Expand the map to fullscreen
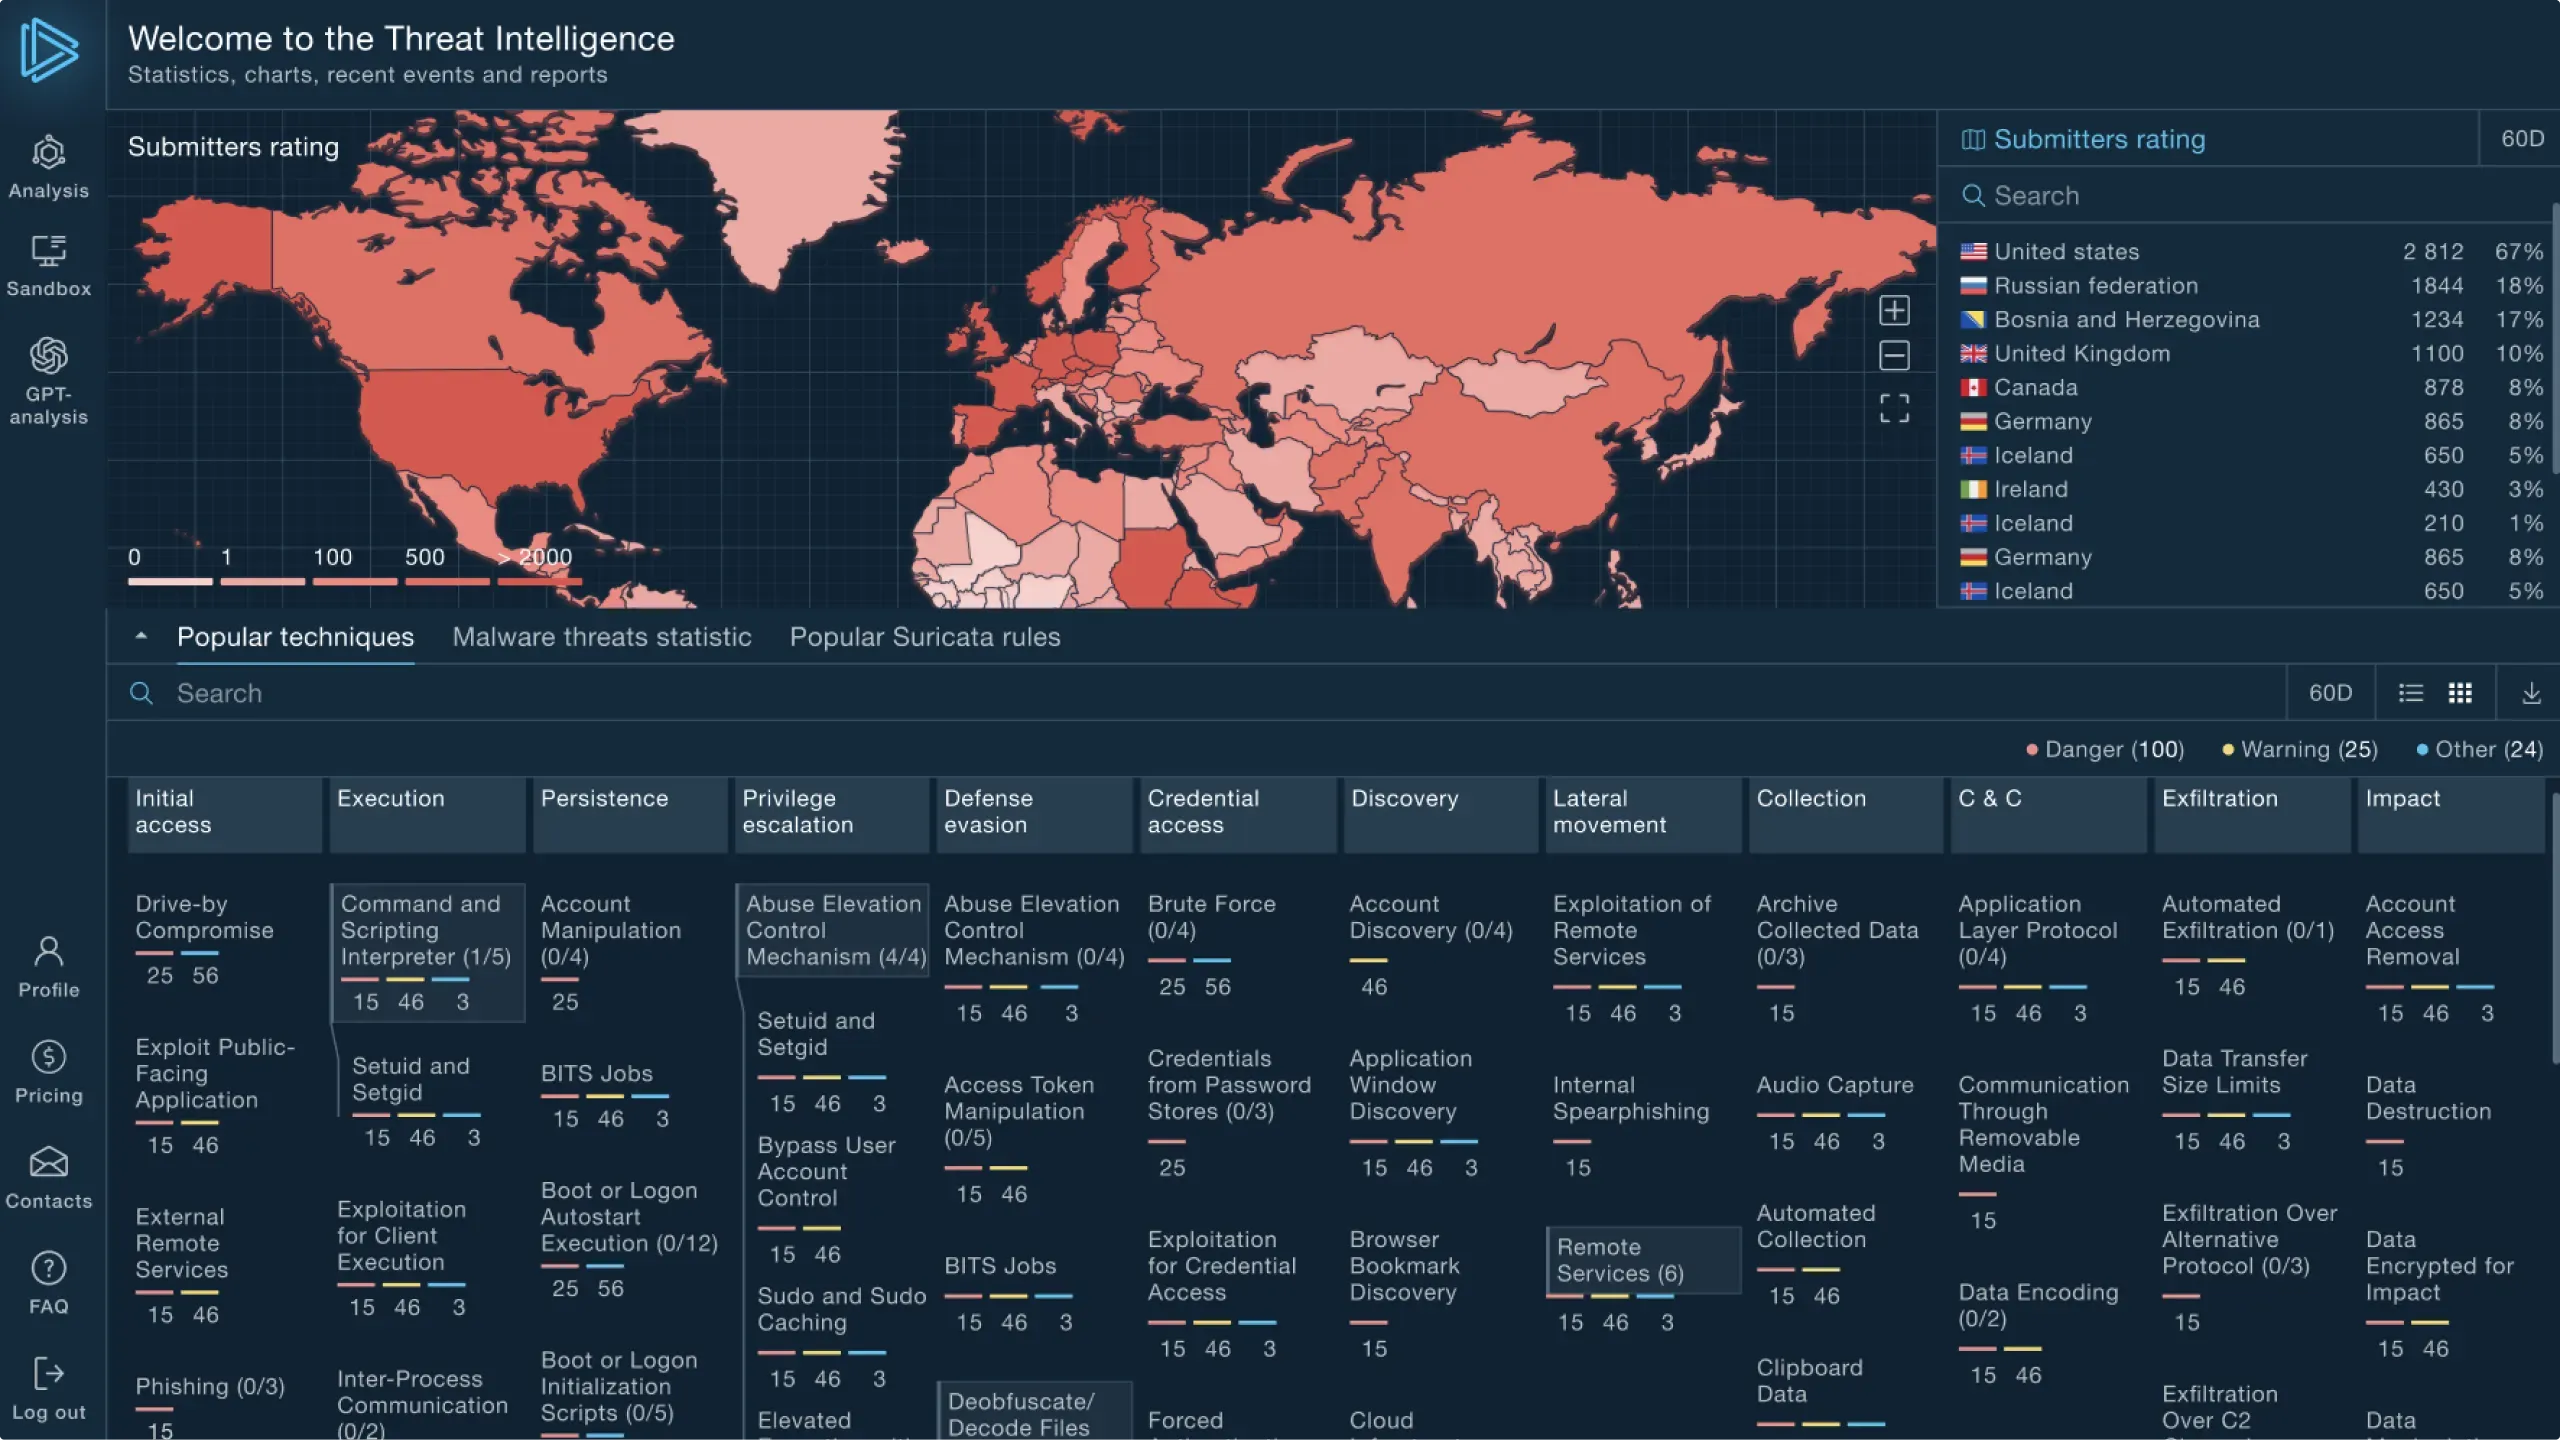 tap(1894, 408)
